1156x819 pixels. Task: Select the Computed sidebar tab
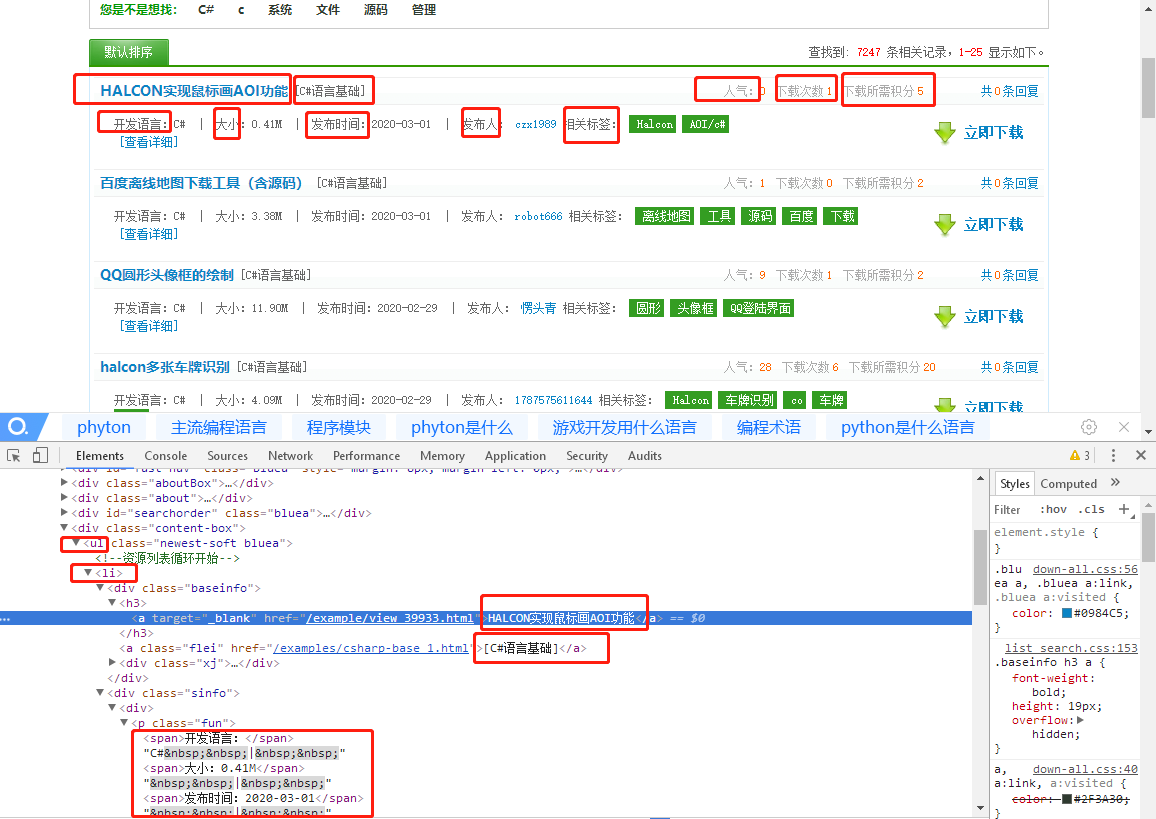point(1068,484)
